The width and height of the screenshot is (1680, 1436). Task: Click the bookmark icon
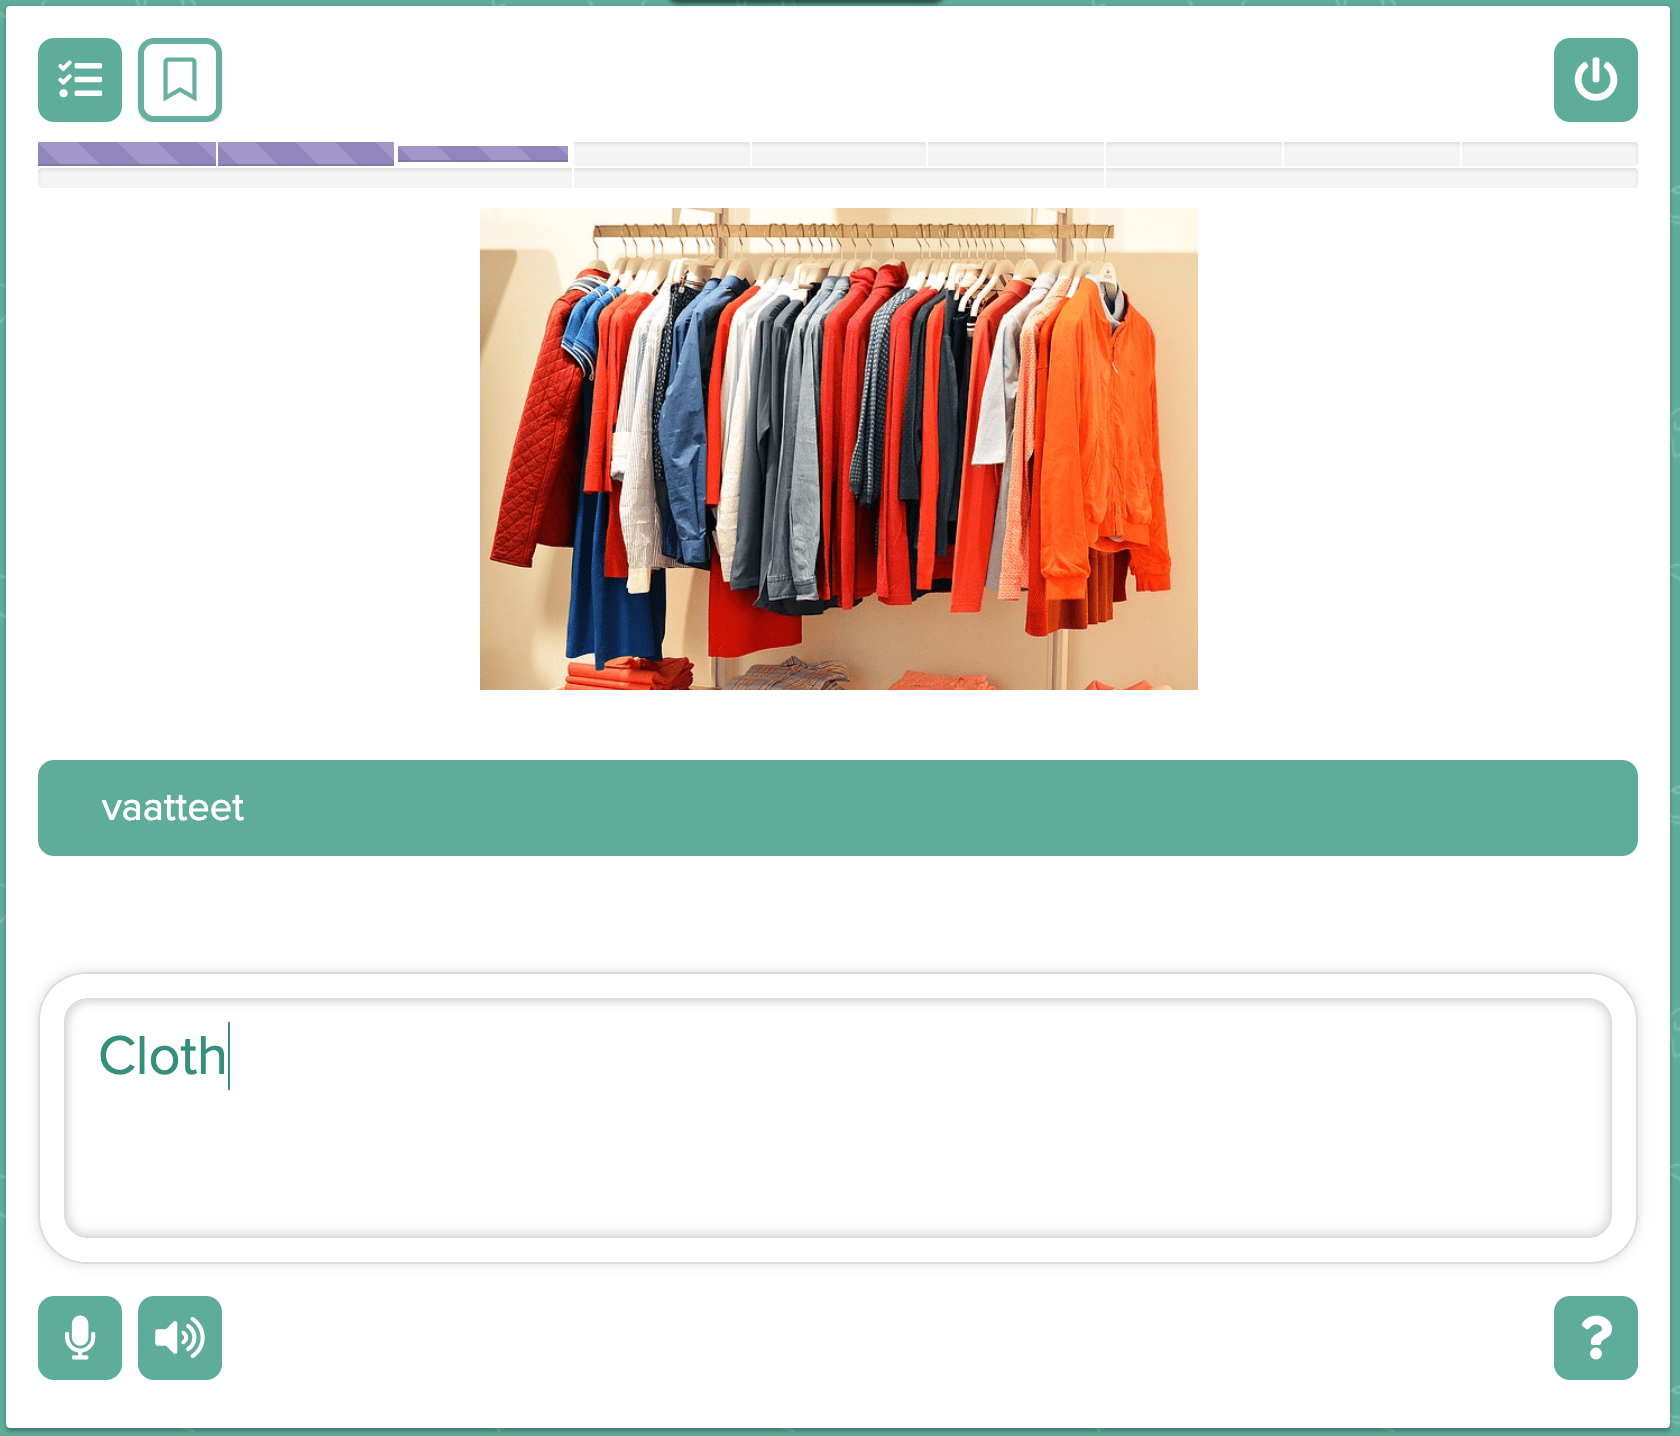(180, 80)
